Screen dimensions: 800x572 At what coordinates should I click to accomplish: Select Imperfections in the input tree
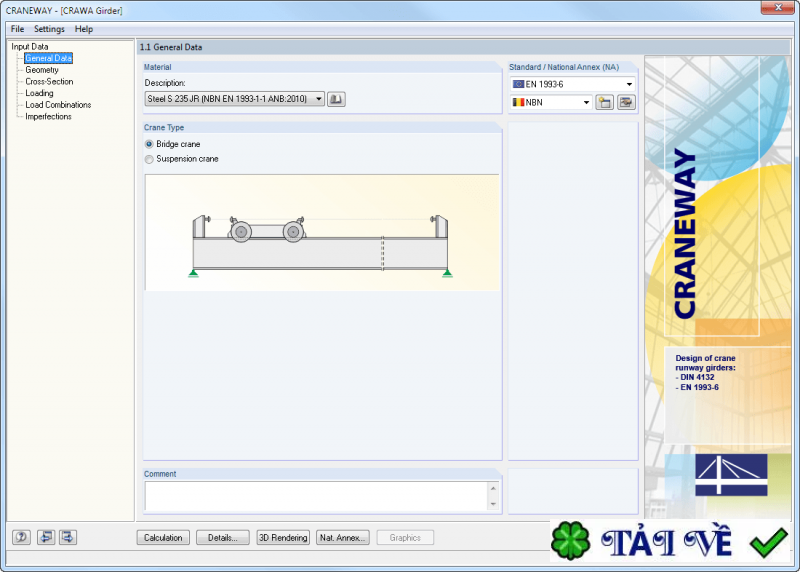coord(48,116)
